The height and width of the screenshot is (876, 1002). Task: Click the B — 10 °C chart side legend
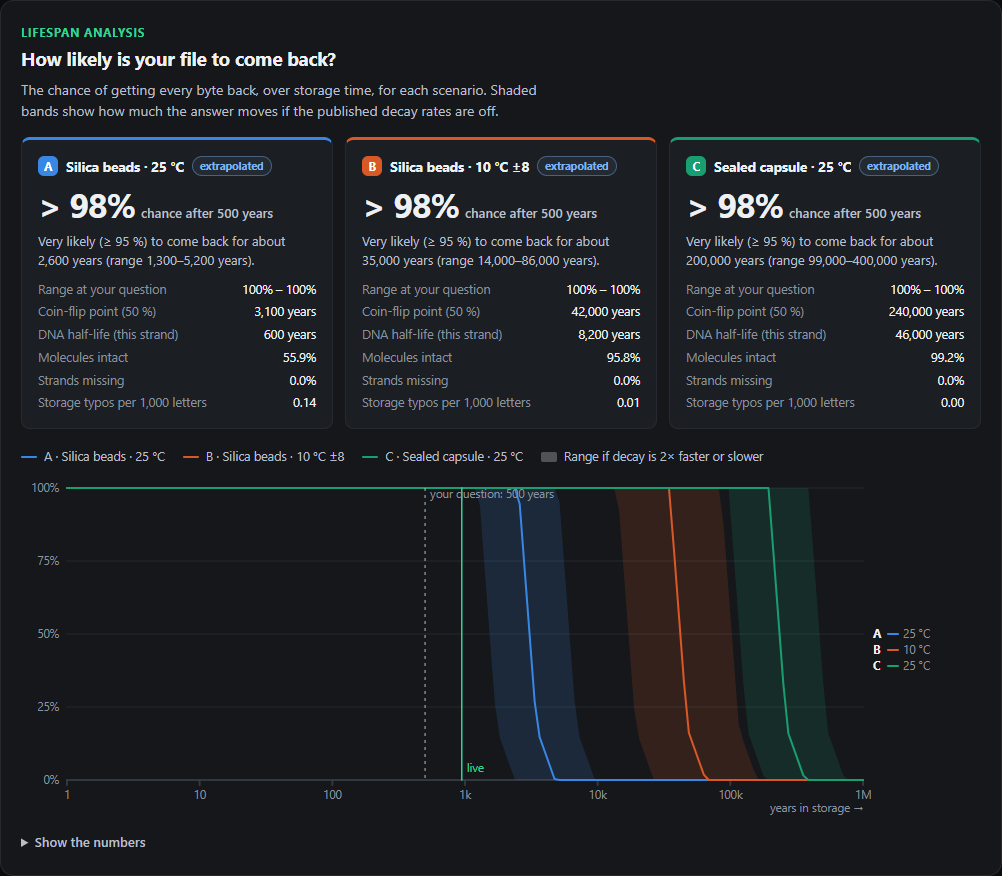[x=901, y=650]
